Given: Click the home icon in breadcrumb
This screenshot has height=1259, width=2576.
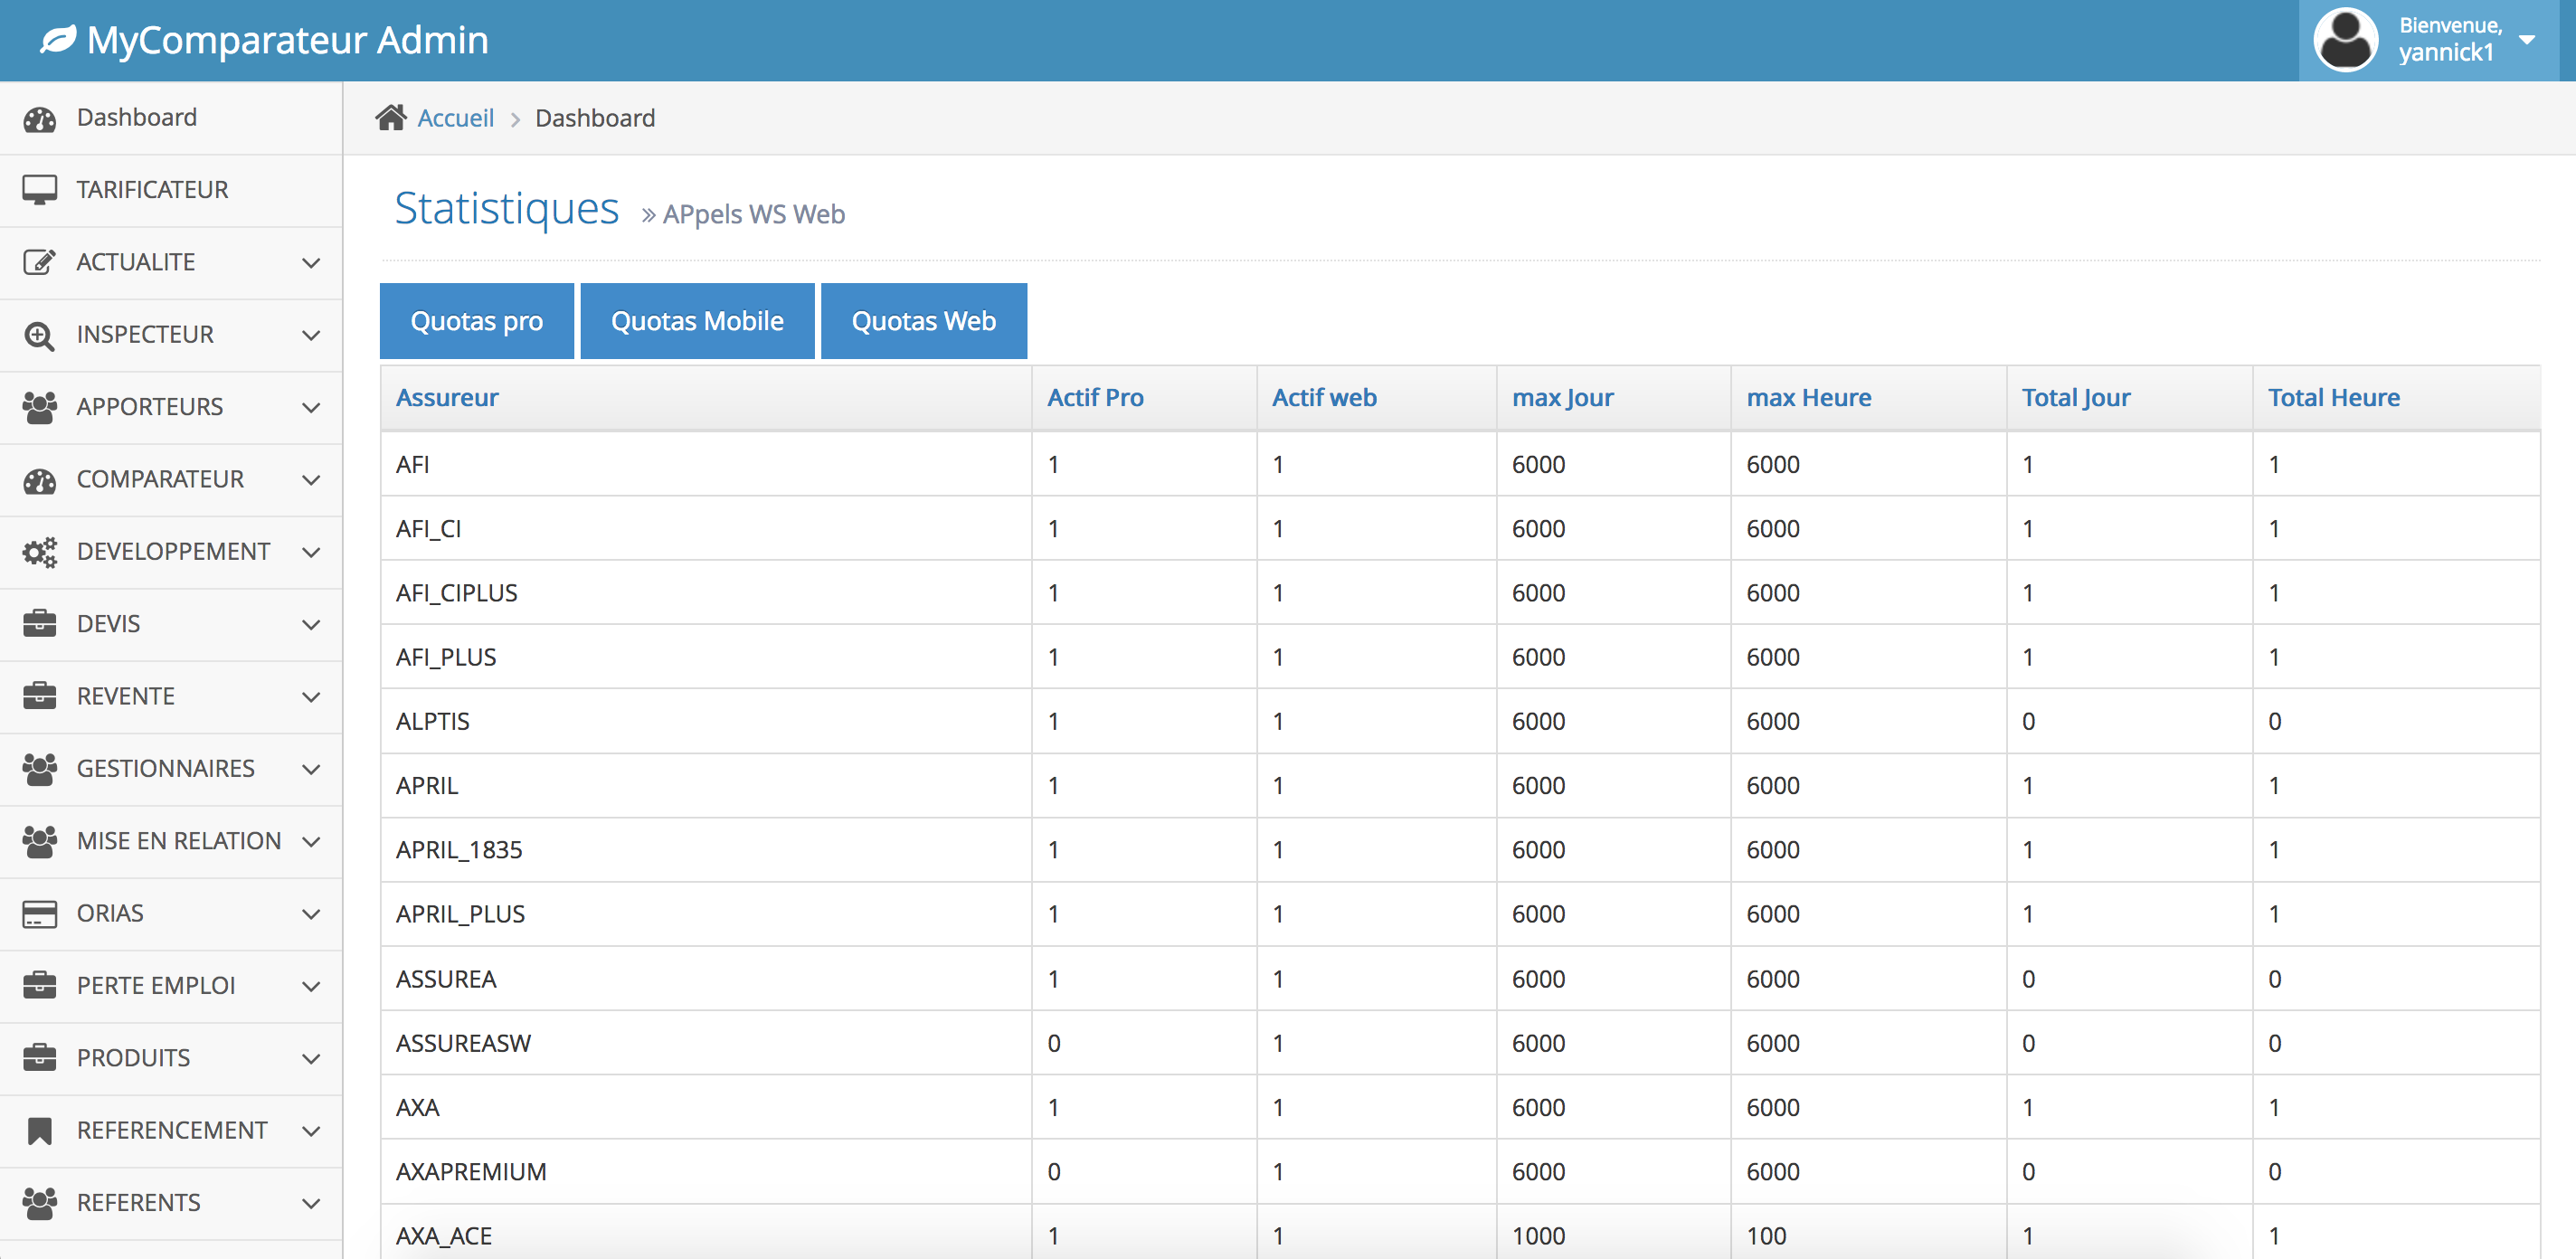Looking at the screenshot, I should (x=391, y=118).
